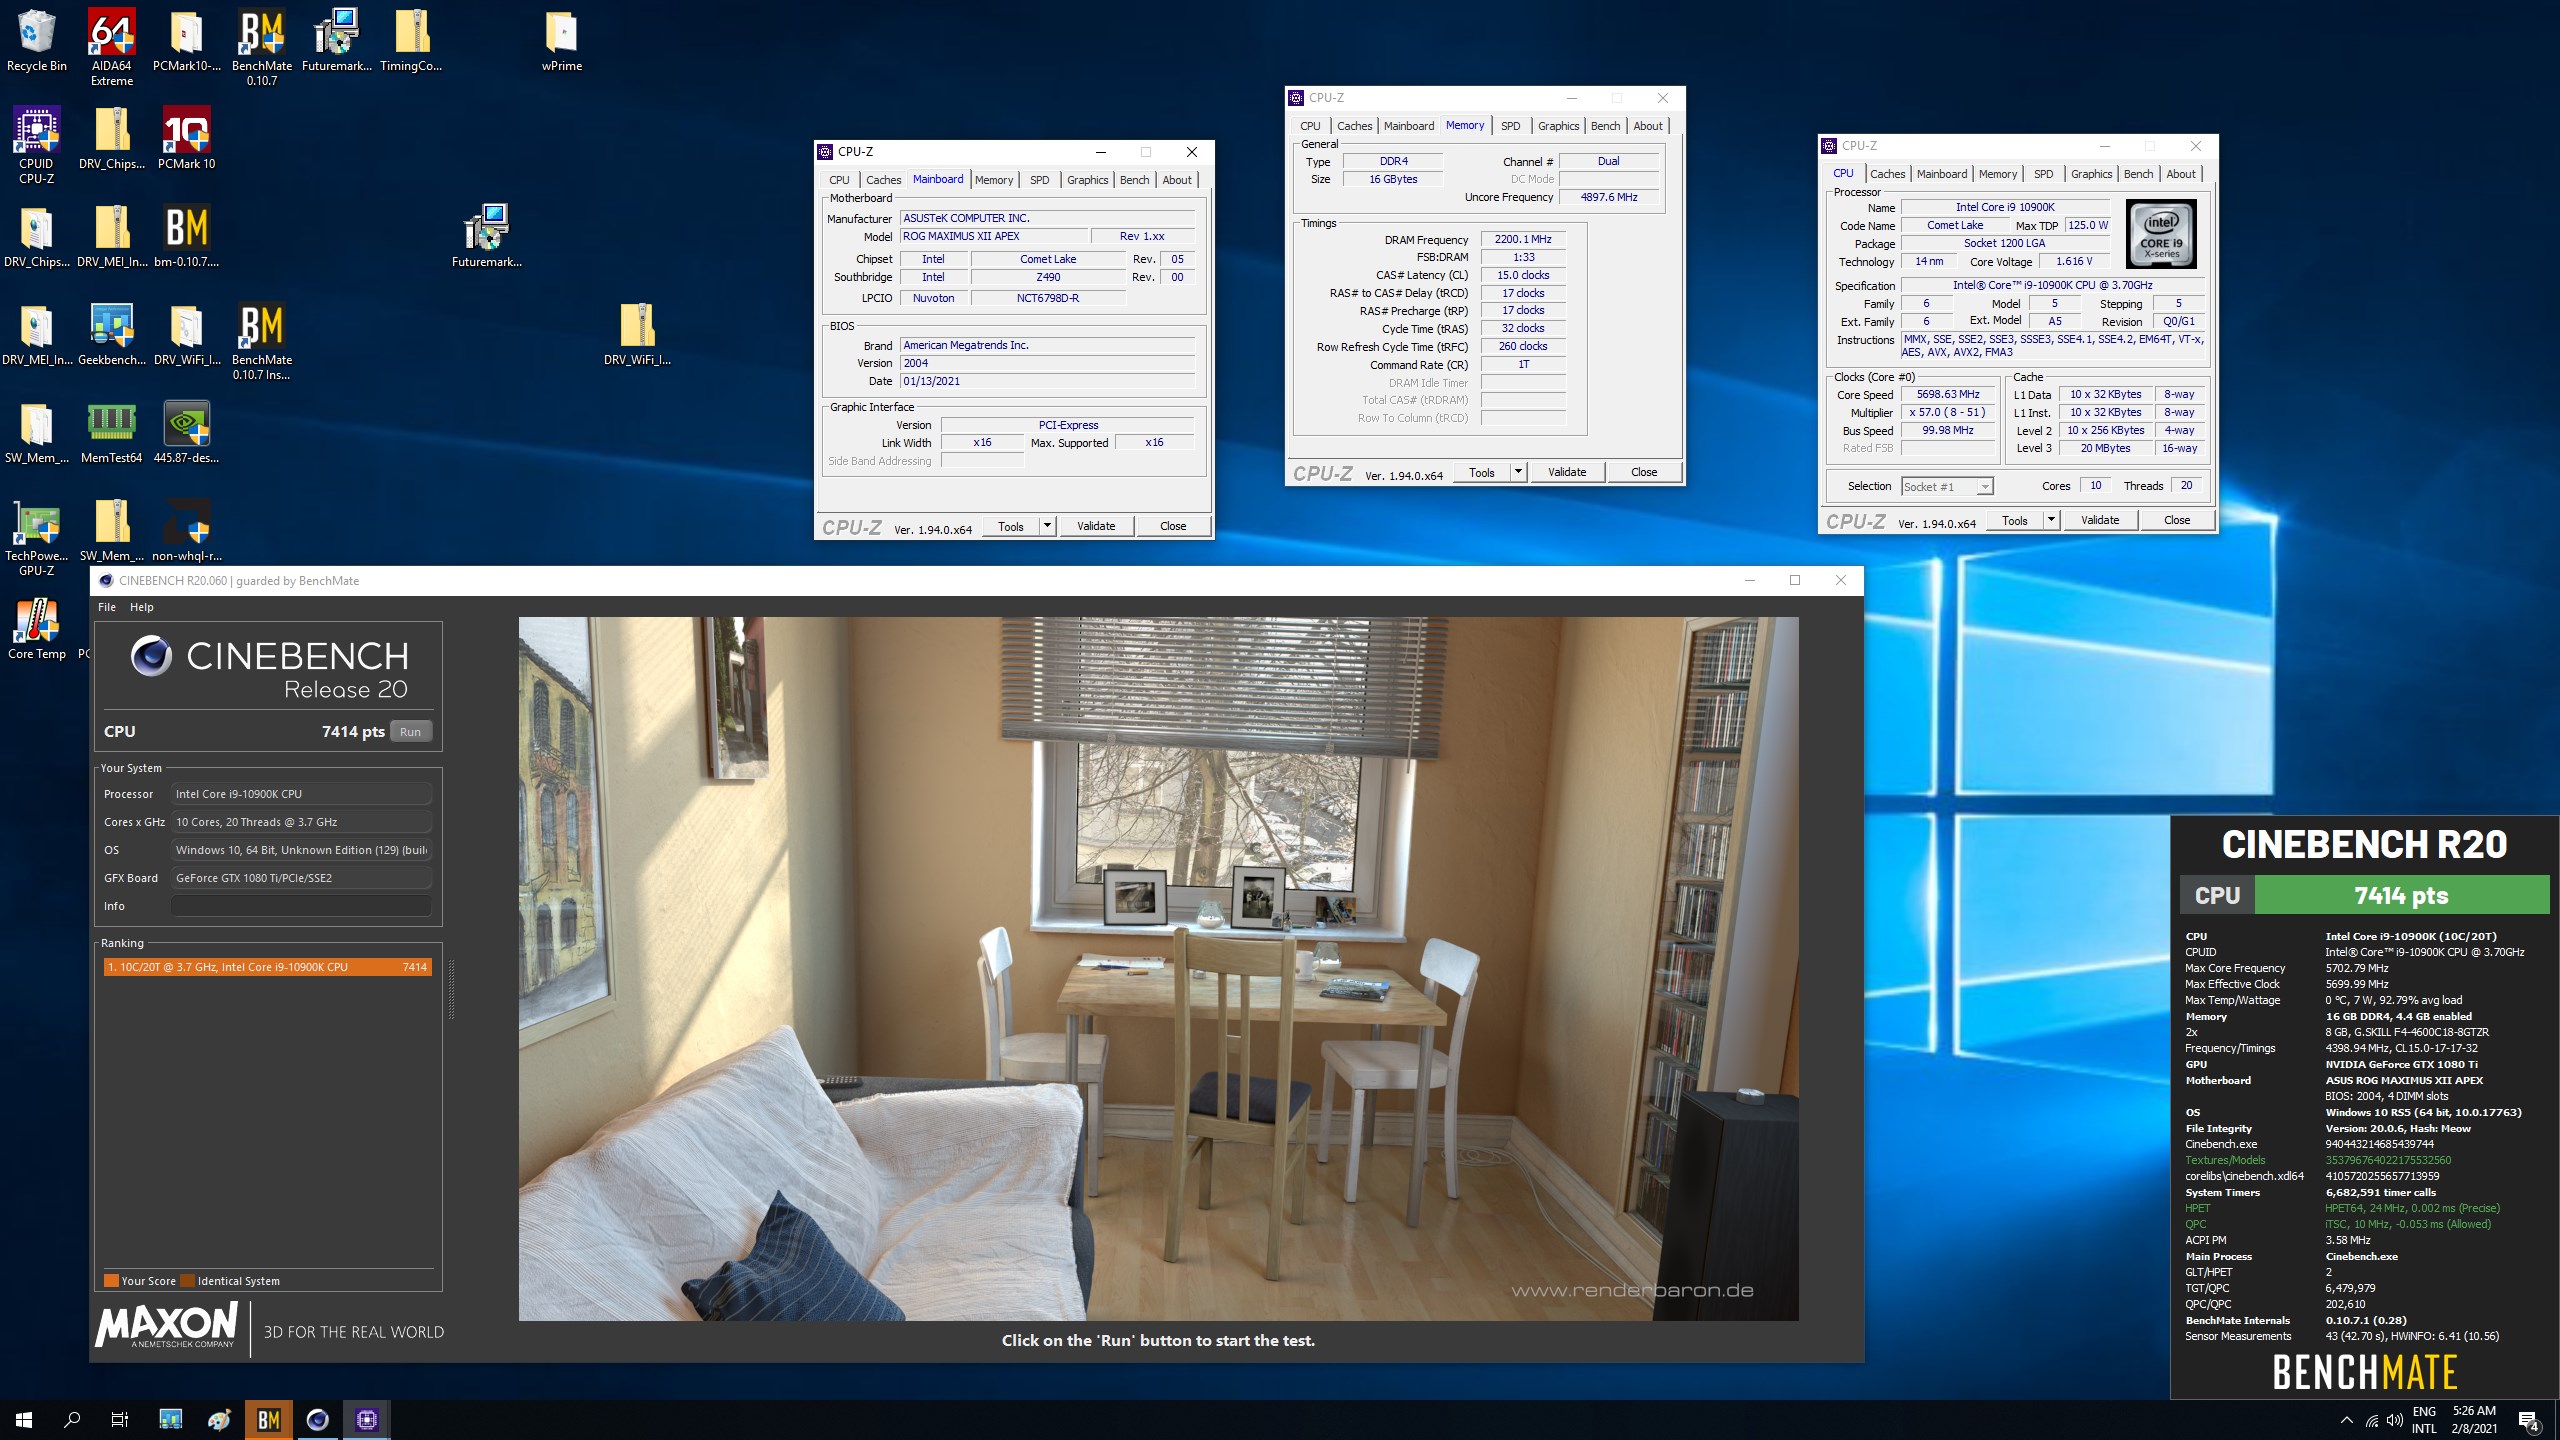
Task: Click Validate in right CPU-Z window
Action: point(2100,520)
